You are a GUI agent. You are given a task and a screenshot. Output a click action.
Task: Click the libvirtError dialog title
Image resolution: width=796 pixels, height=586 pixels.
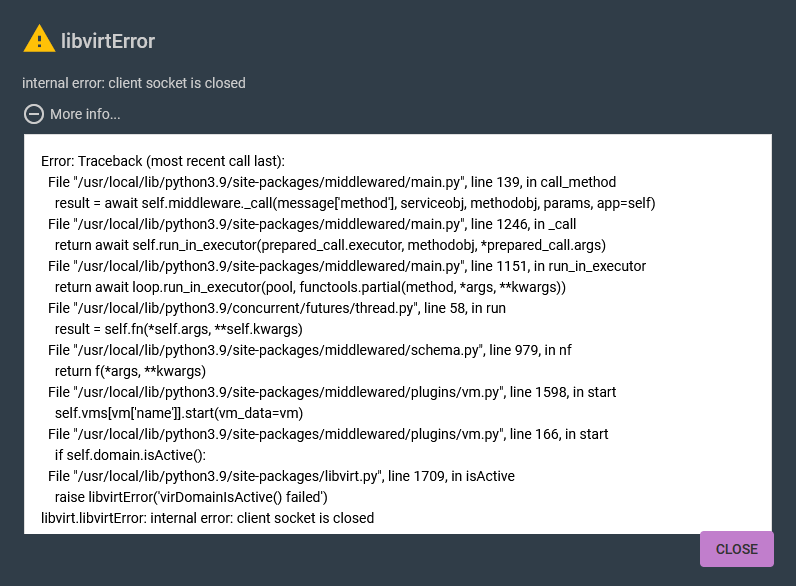tap(108, 41)
